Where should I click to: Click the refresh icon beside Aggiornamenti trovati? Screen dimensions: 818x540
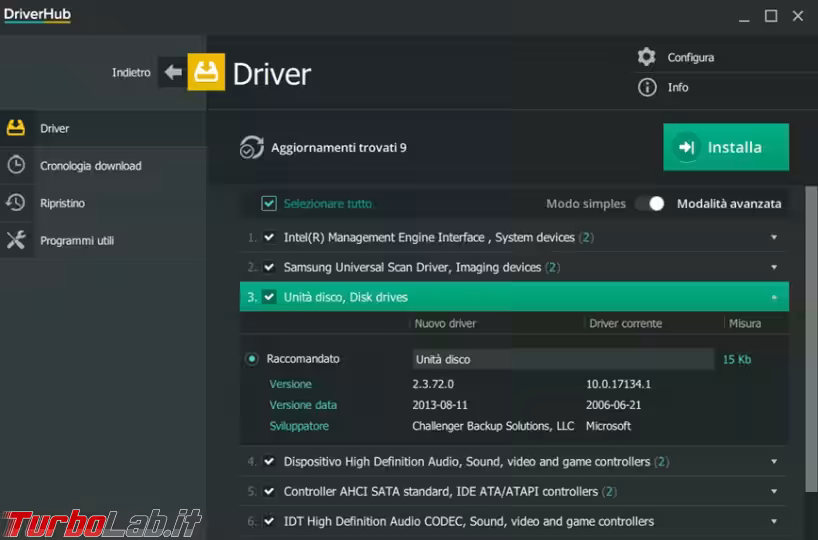[x=251, y=147]
